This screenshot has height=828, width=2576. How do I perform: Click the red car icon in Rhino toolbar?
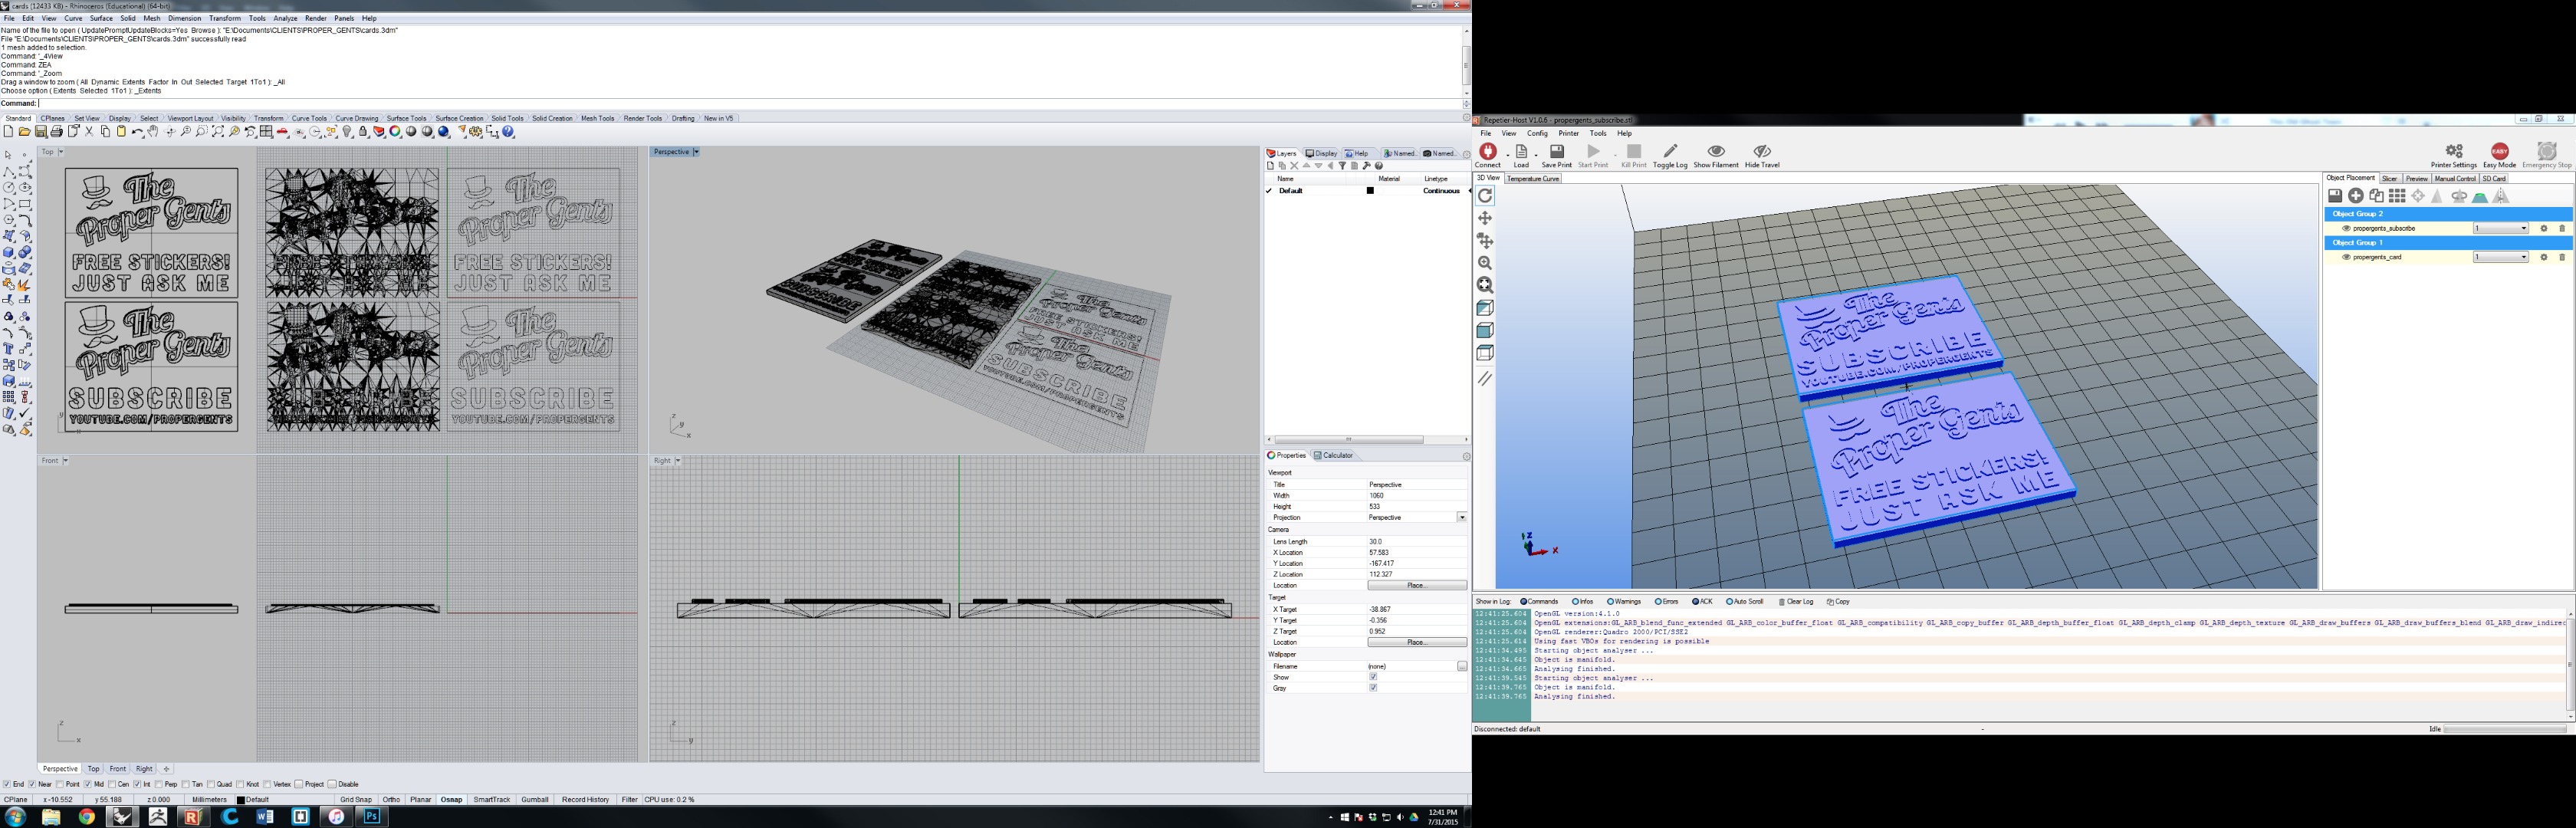pyautogui.click(x=282, y=132)
